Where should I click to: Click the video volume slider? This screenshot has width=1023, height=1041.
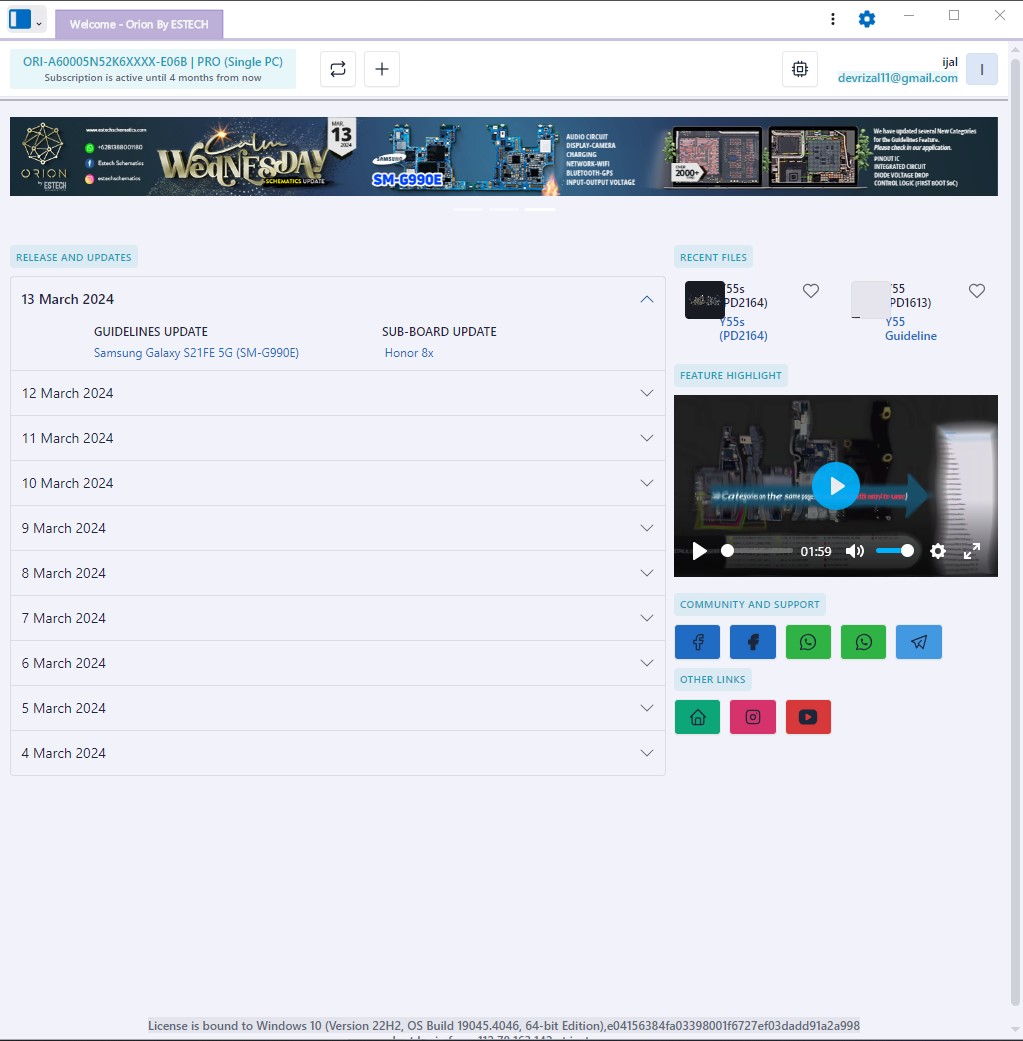[x=894, y=551]
